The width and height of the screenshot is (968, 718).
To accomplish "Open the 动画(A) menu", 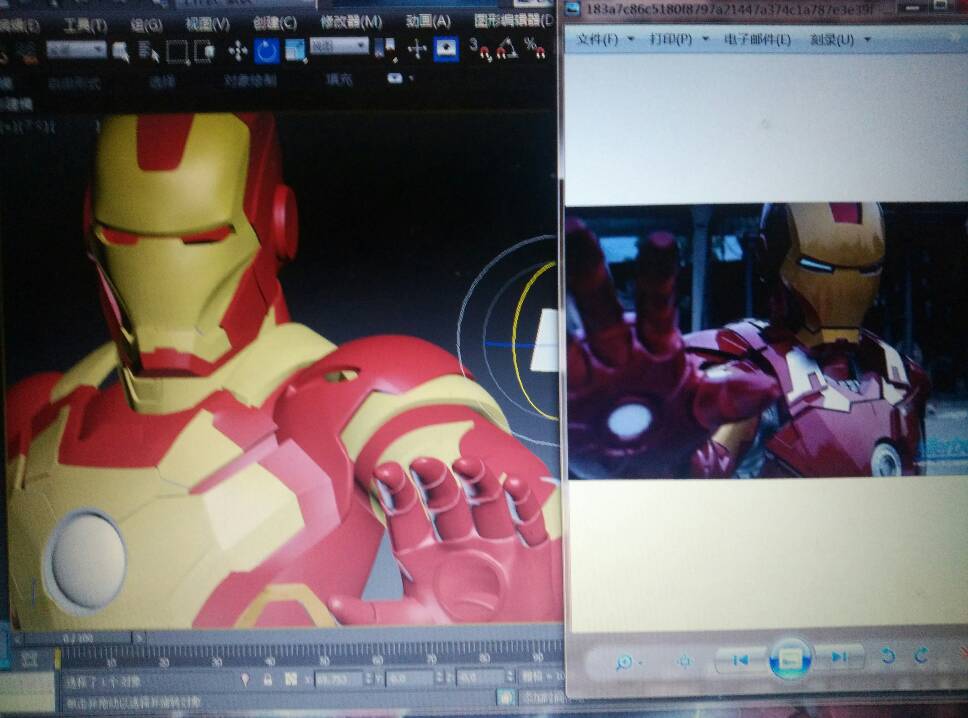I will pyautogui.click(x=427, y=22).
